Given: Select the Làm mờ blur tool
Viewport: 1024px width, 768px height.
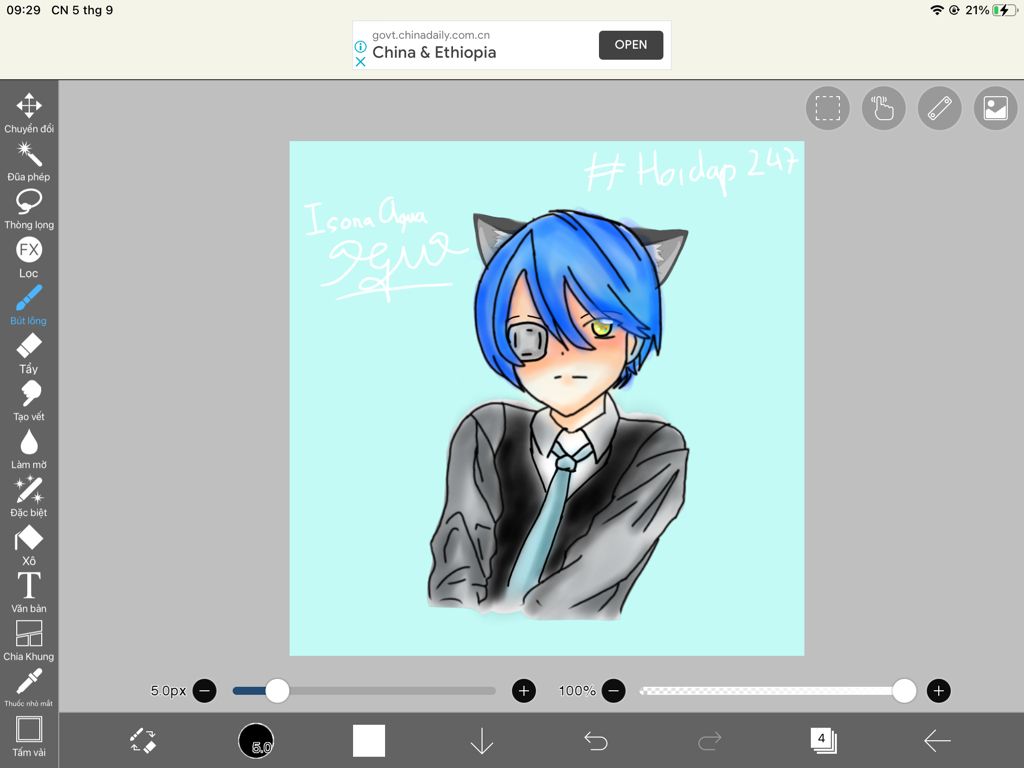Looking at the screenshot, I should 29,449.
